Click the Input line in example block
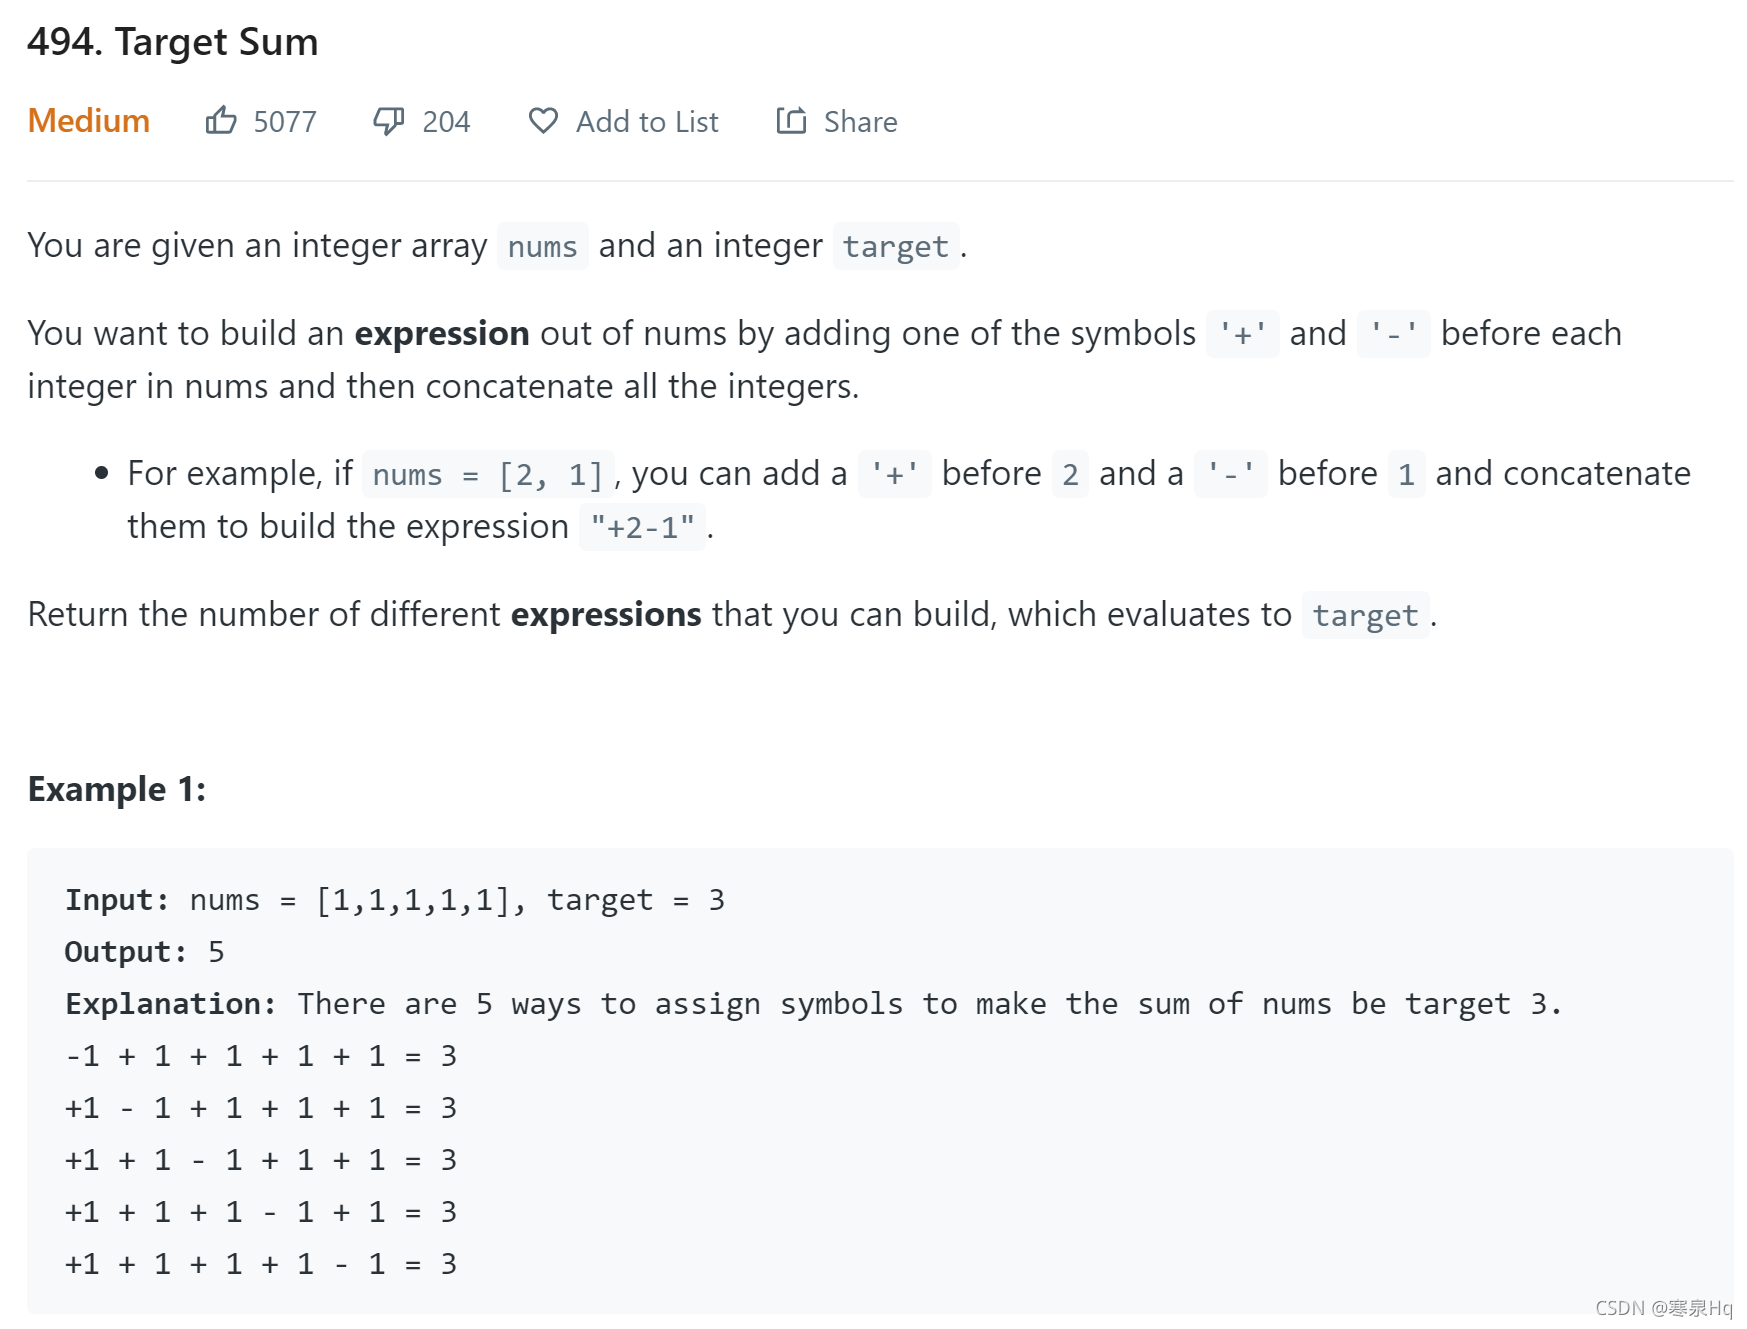This screenshot has width=1747, height=1329. pos(395,900)
